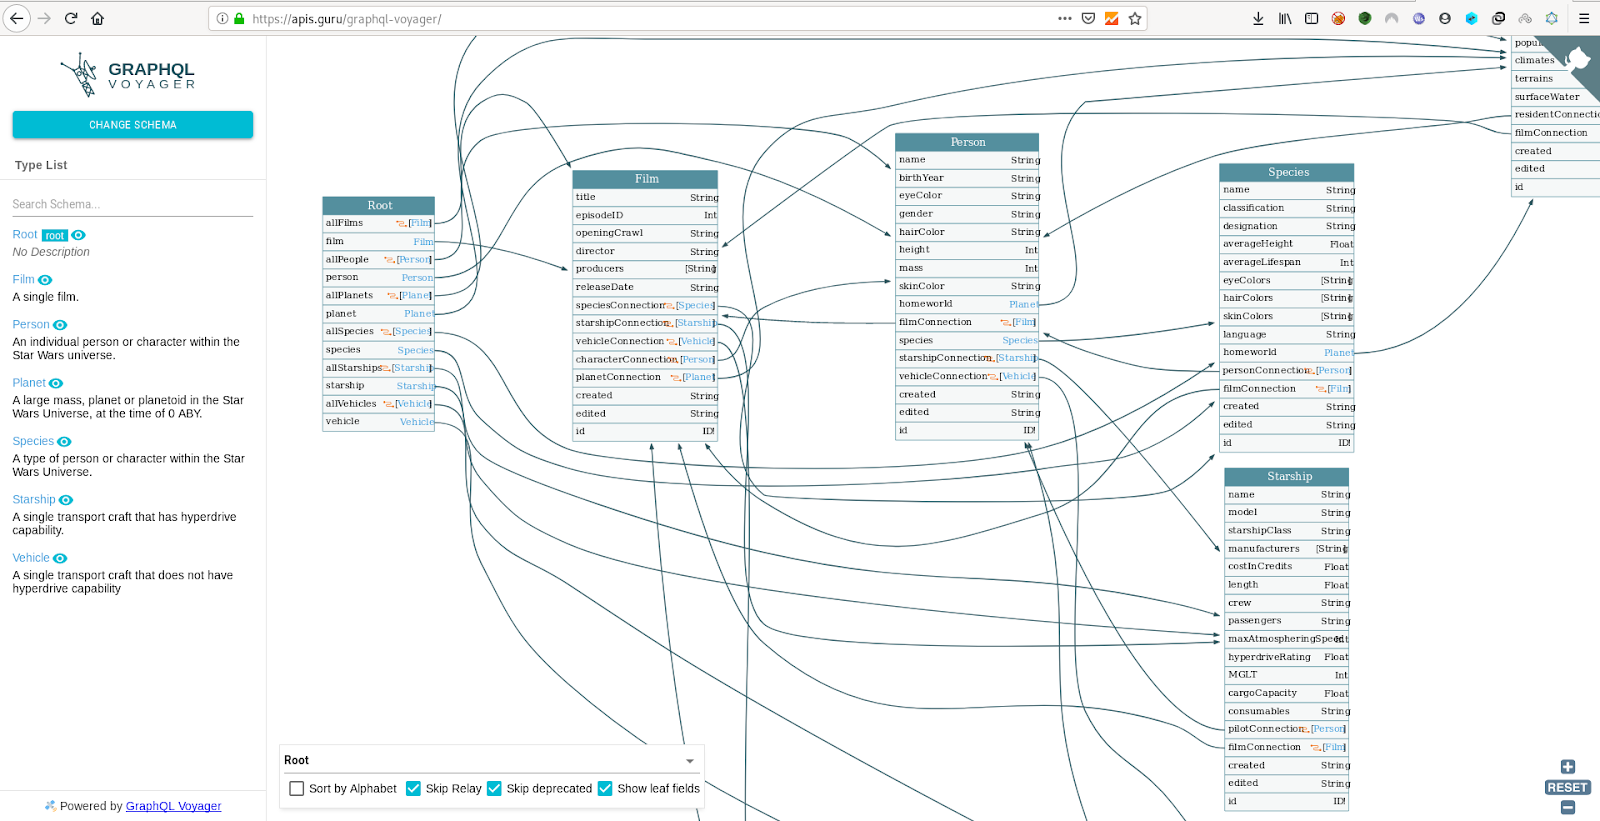Open the downloads arrow icon
This screenshot has height=821, width=1600.
(1258, 18)
